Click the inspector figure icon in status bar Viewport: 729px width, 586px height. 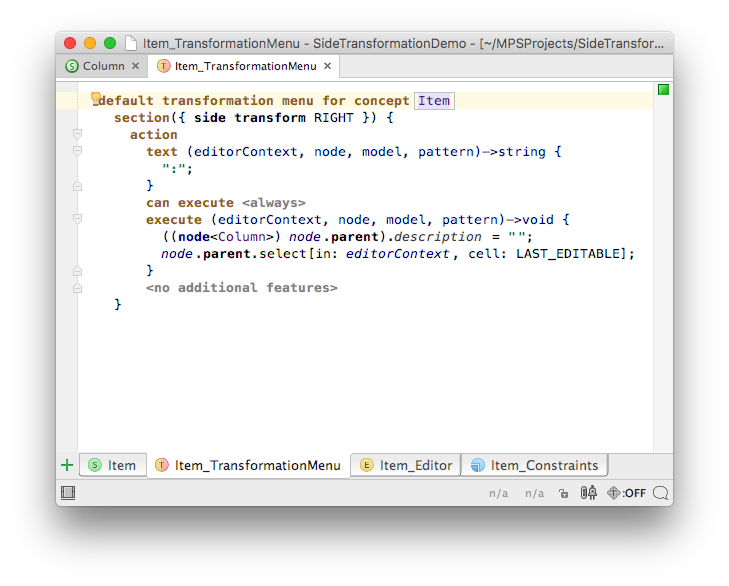point(589,493)
